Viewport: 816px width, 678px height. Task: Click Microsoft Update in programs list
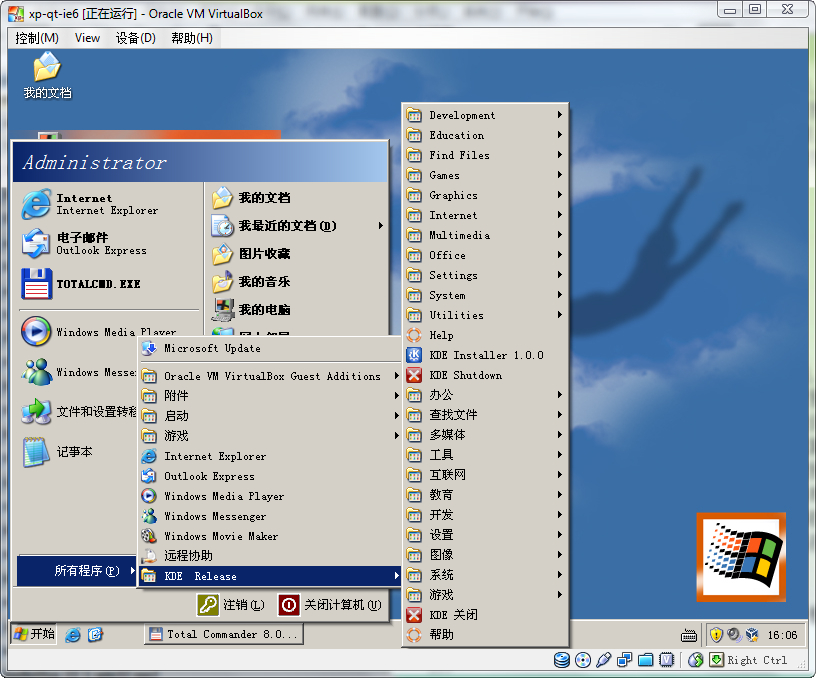[270, 349]
